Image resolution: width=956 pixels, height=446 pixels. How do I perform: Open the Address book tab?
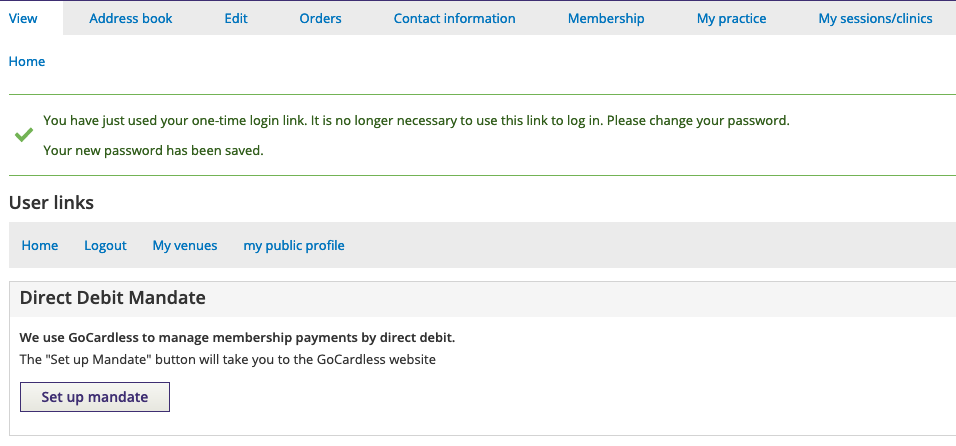[130, 18]
